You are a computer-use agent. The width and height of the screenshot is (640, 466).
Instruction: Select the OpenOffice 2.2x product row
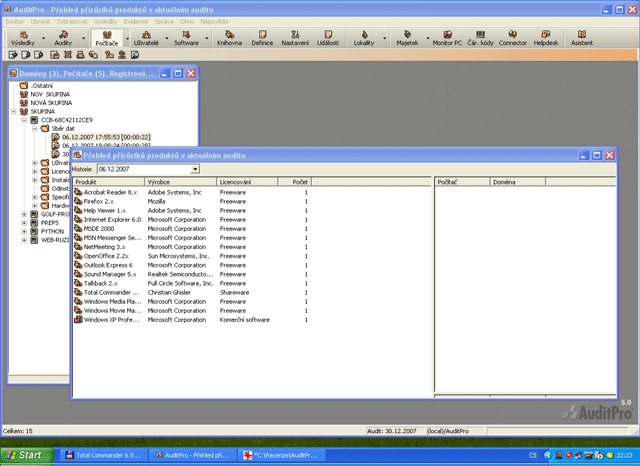coord(191,256)
